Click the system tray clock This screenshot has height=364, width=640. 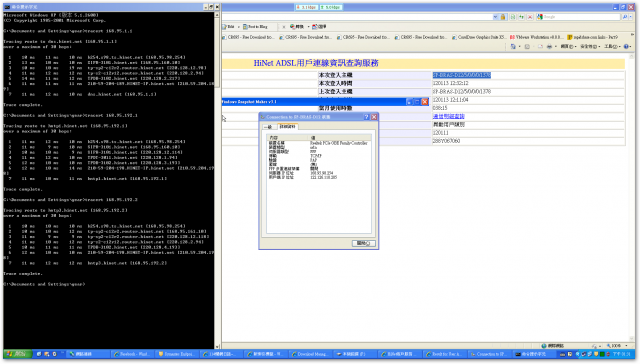point(622,354)
